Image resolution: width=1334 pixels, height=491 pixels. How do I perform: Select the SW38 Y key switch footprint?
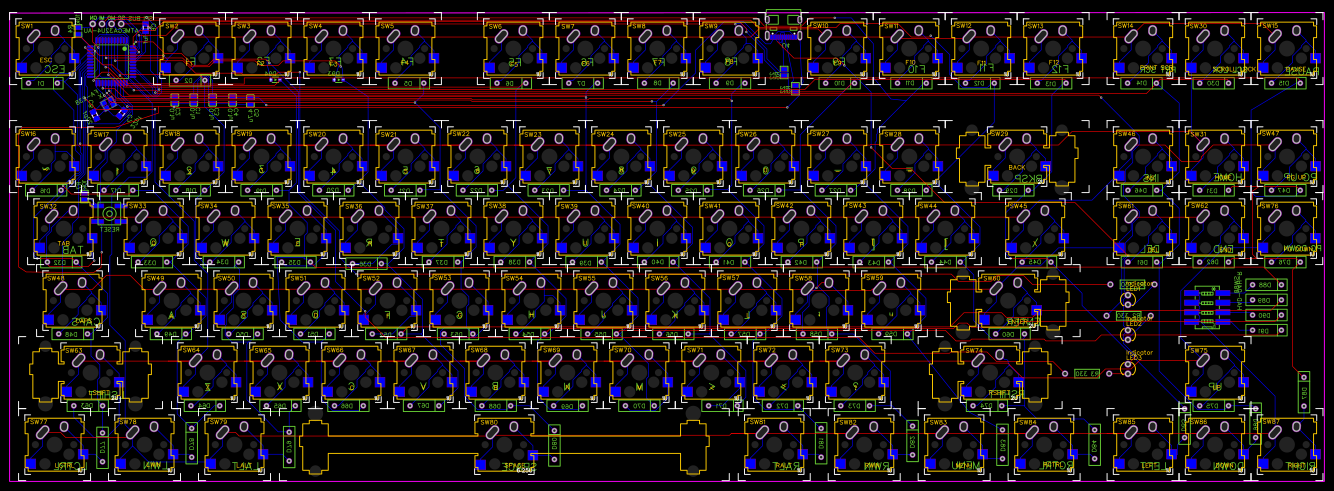[513, 229]
